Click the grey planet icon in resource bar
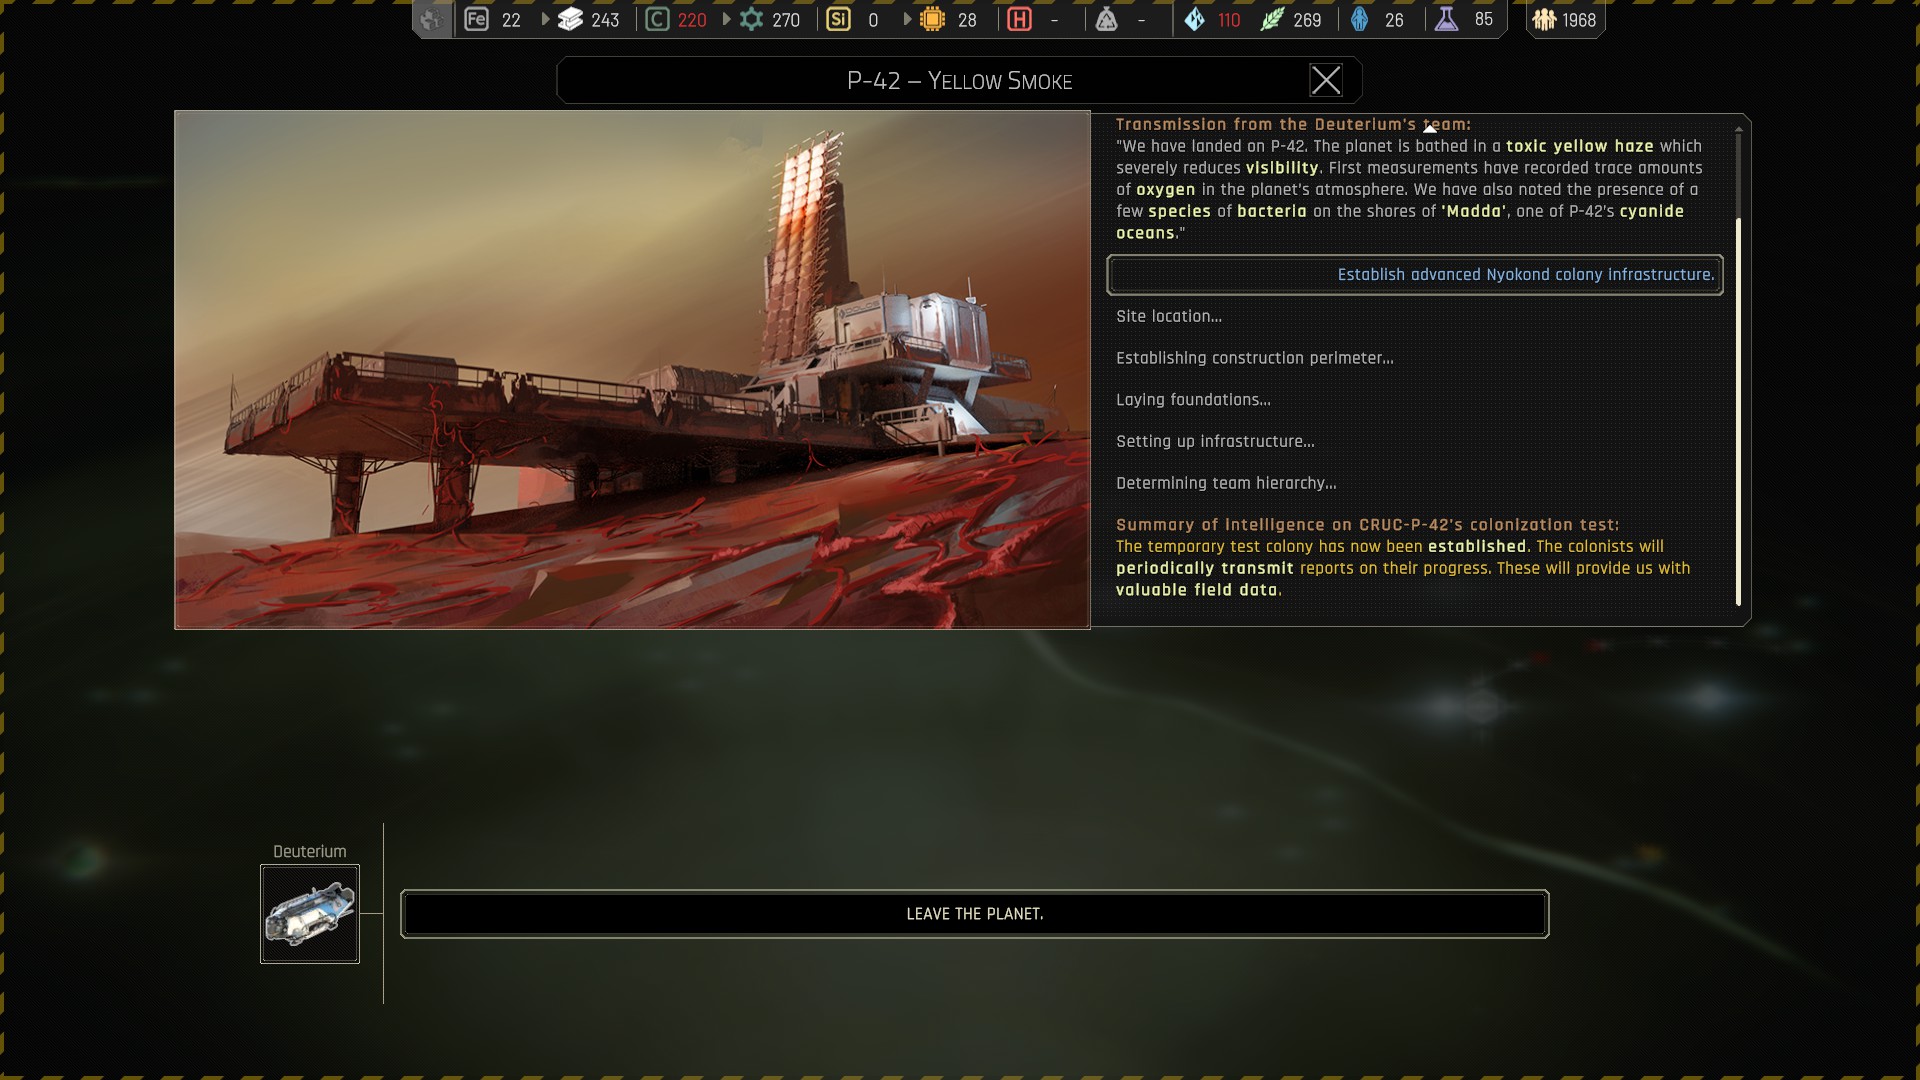 tap(431, 19)
